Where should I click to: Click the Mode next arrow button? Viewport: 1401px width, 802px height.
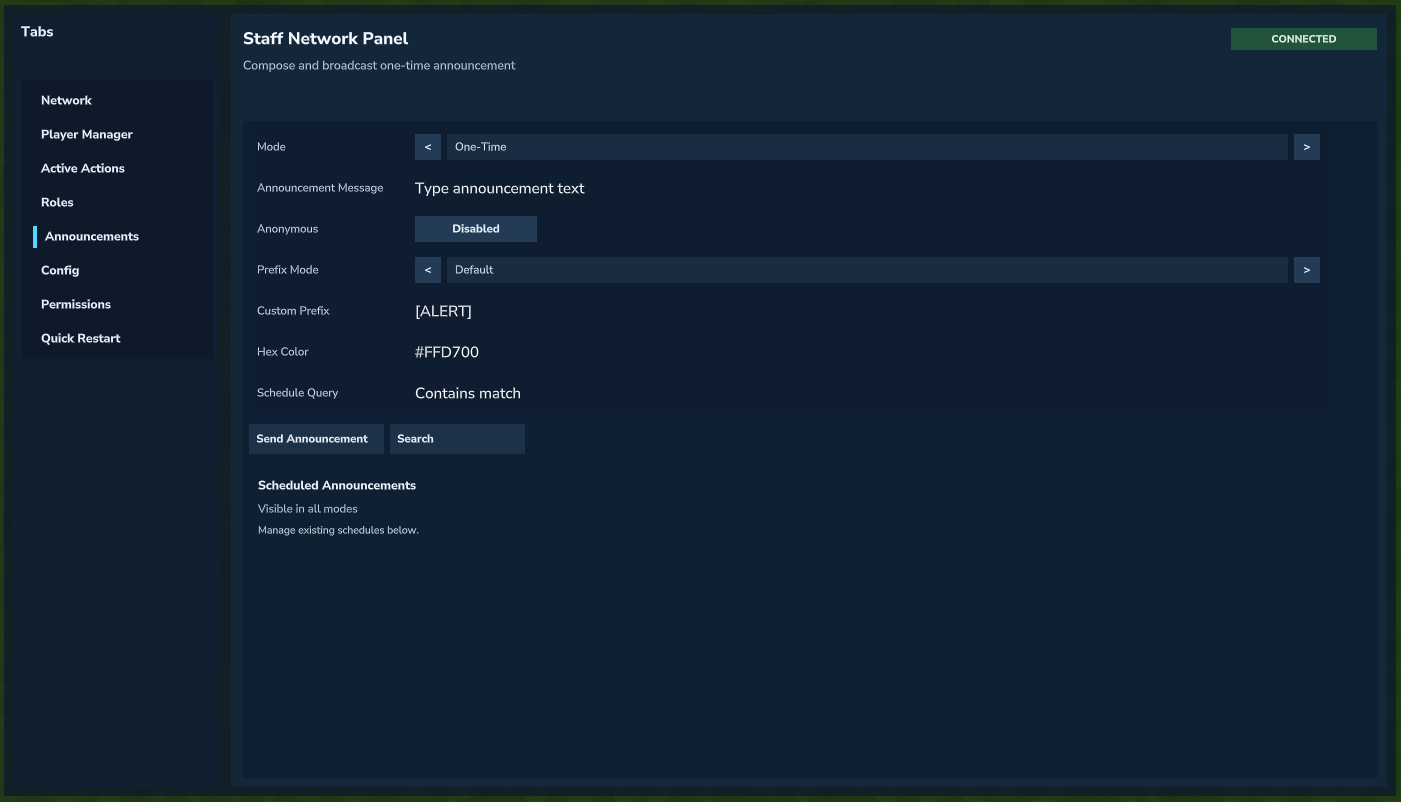click(x=1306, y=147)
